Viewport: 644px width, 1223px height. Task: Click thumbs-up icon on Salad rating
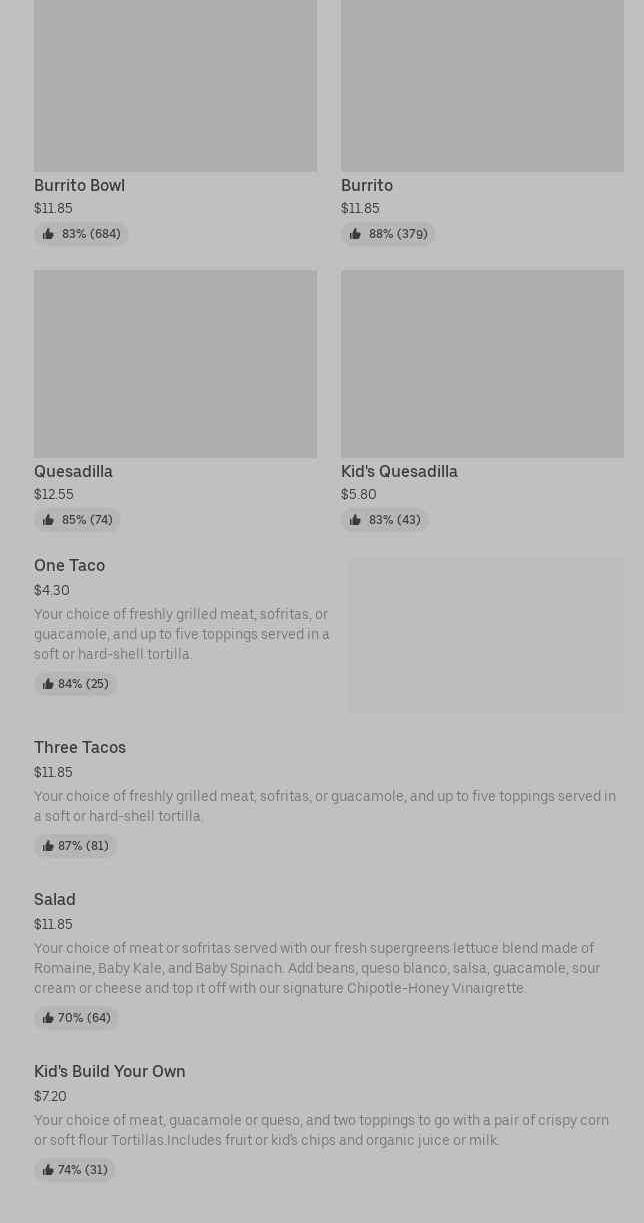pyautogui.click(x=48, y=1018)
